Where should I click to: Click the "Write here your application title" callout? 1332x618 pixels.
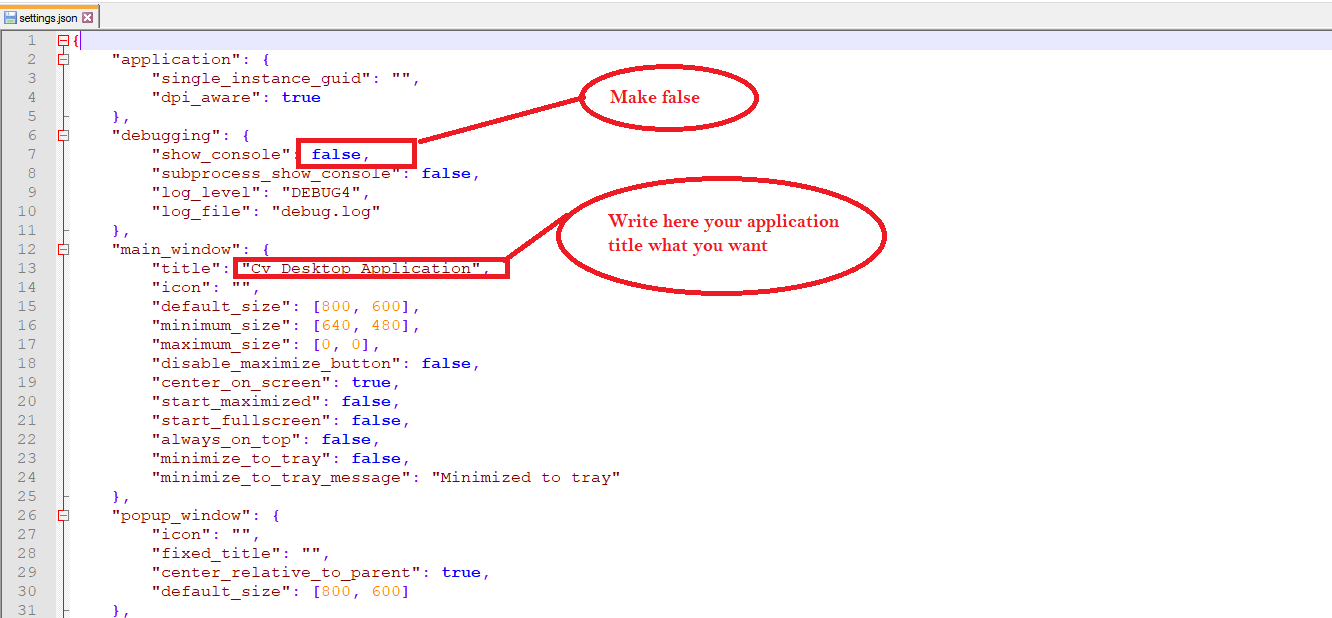click(722, 234)
